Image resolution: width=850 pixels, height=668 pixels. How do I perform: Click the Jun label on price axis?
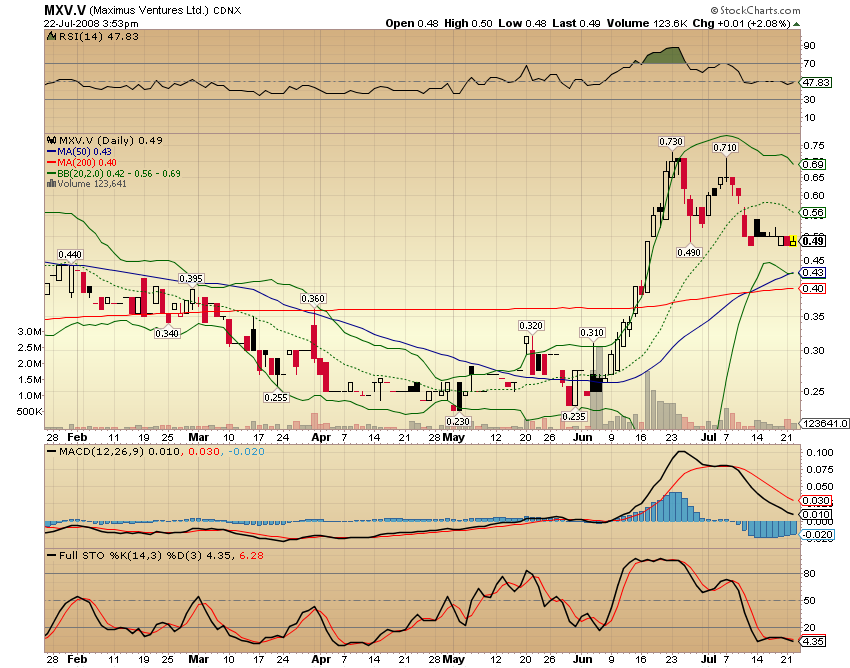[x=583, y=437]
